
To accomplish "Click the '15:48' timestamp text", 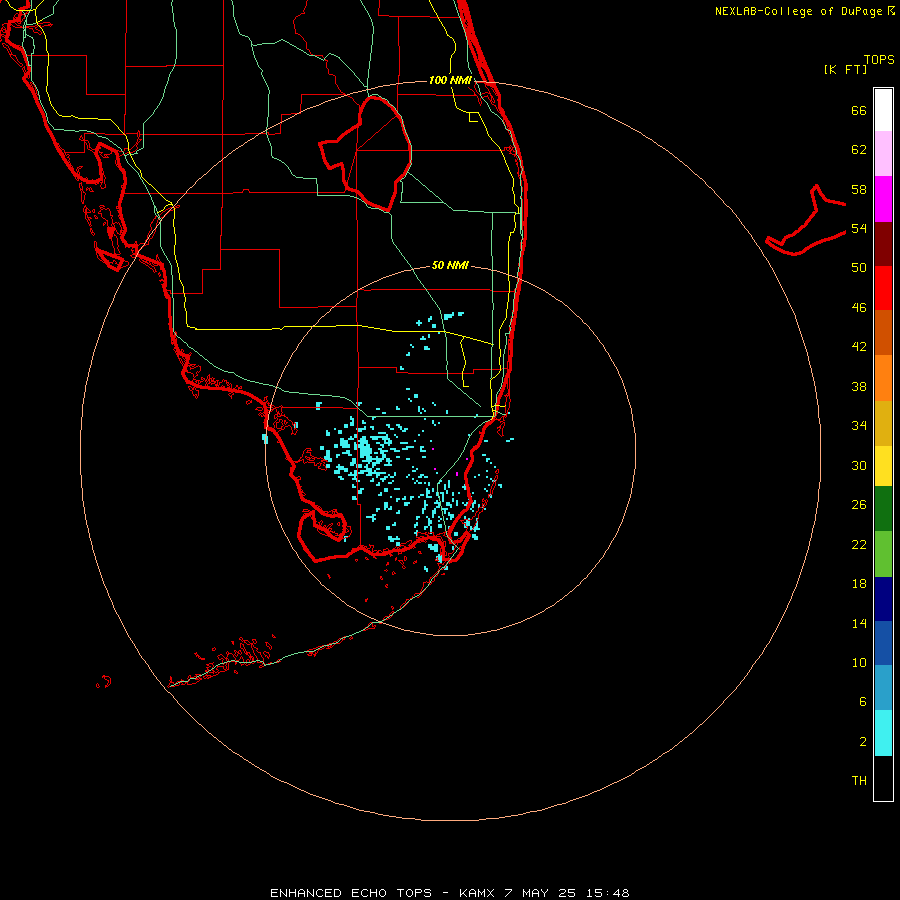I will [608, 893].
